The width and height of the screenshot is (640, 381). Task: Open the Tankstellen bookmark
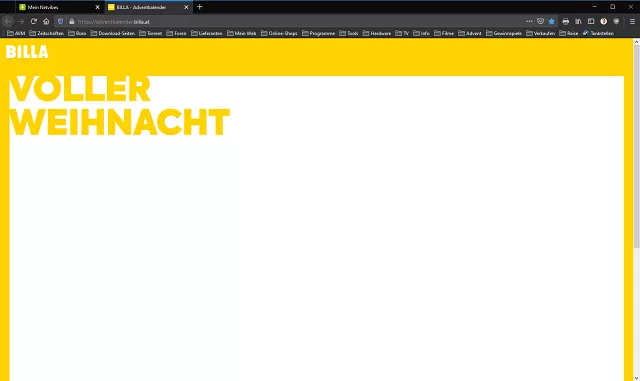(598, 33)
